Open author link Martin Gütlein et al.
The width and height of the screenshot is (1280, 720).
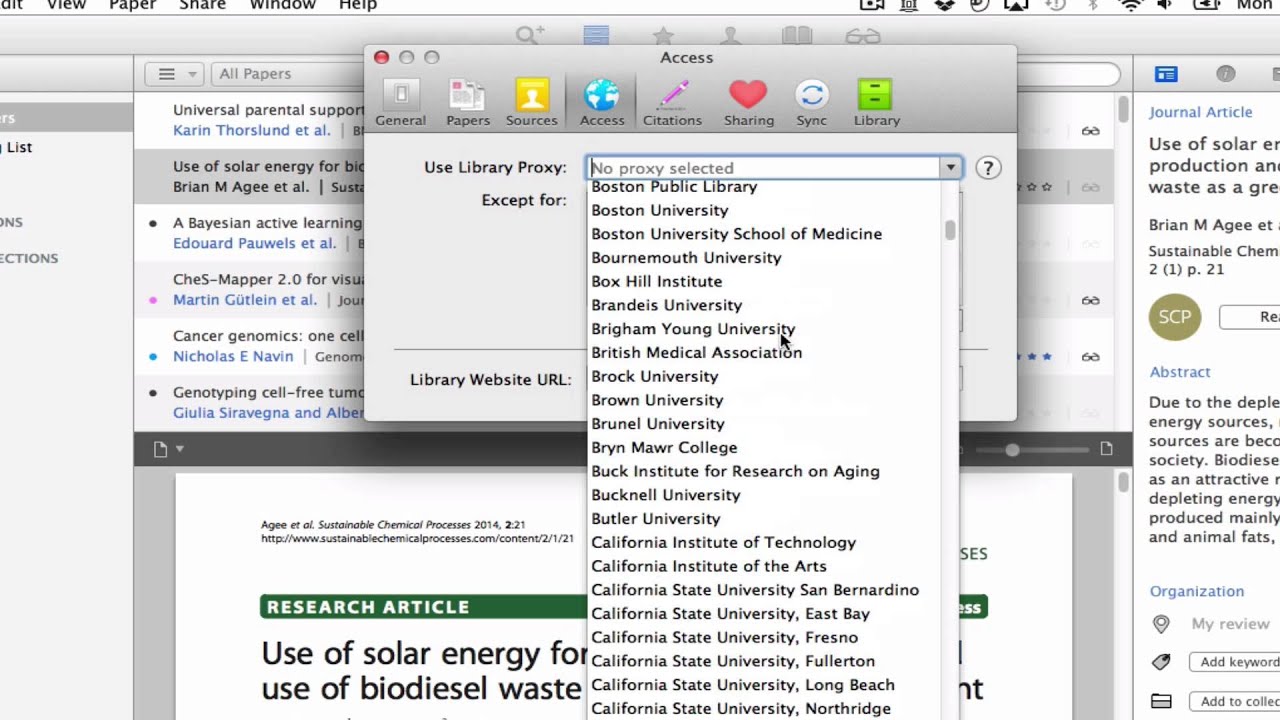[245, 300]
